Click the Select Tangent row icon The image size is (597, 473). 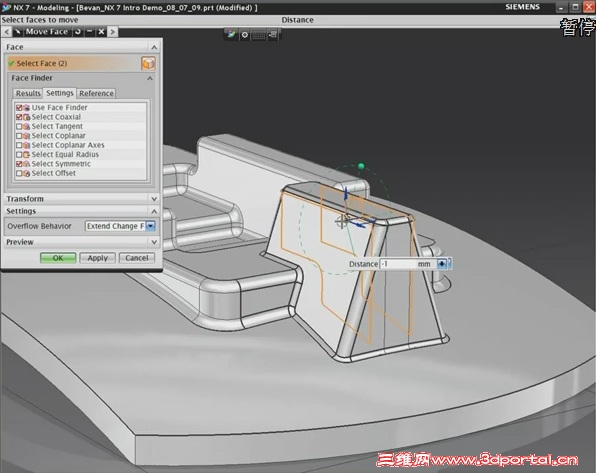pos(27,126)
